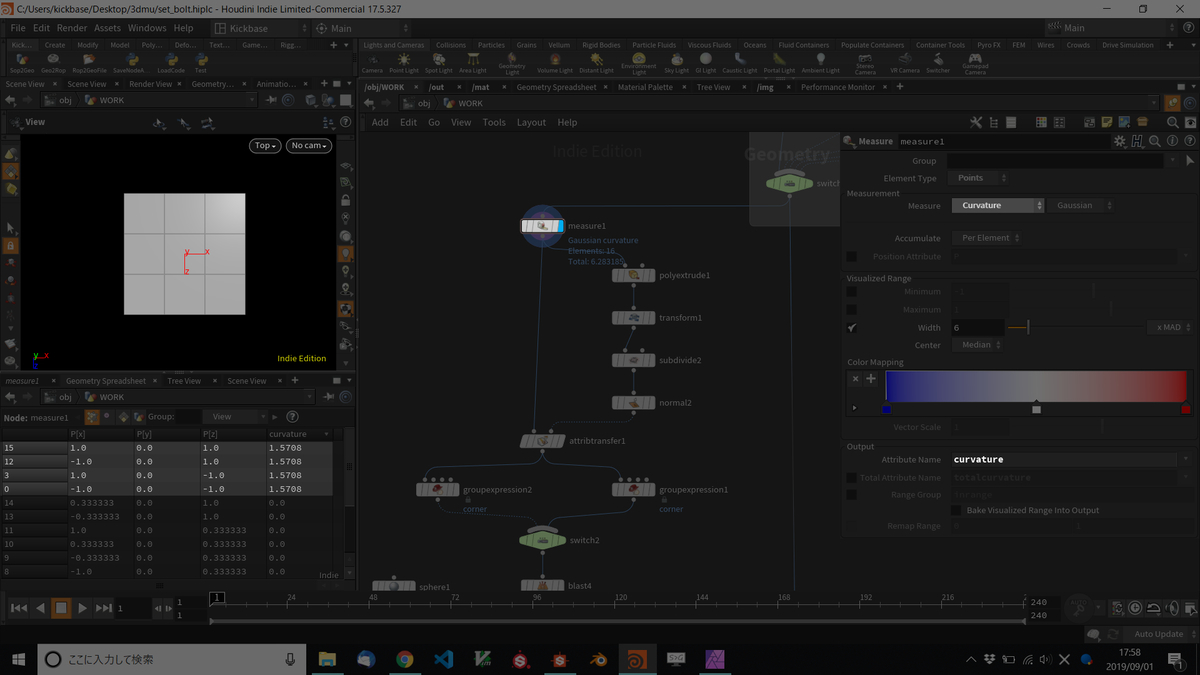
Task: Create a Camera from the shelf
Action: point(372,64)
